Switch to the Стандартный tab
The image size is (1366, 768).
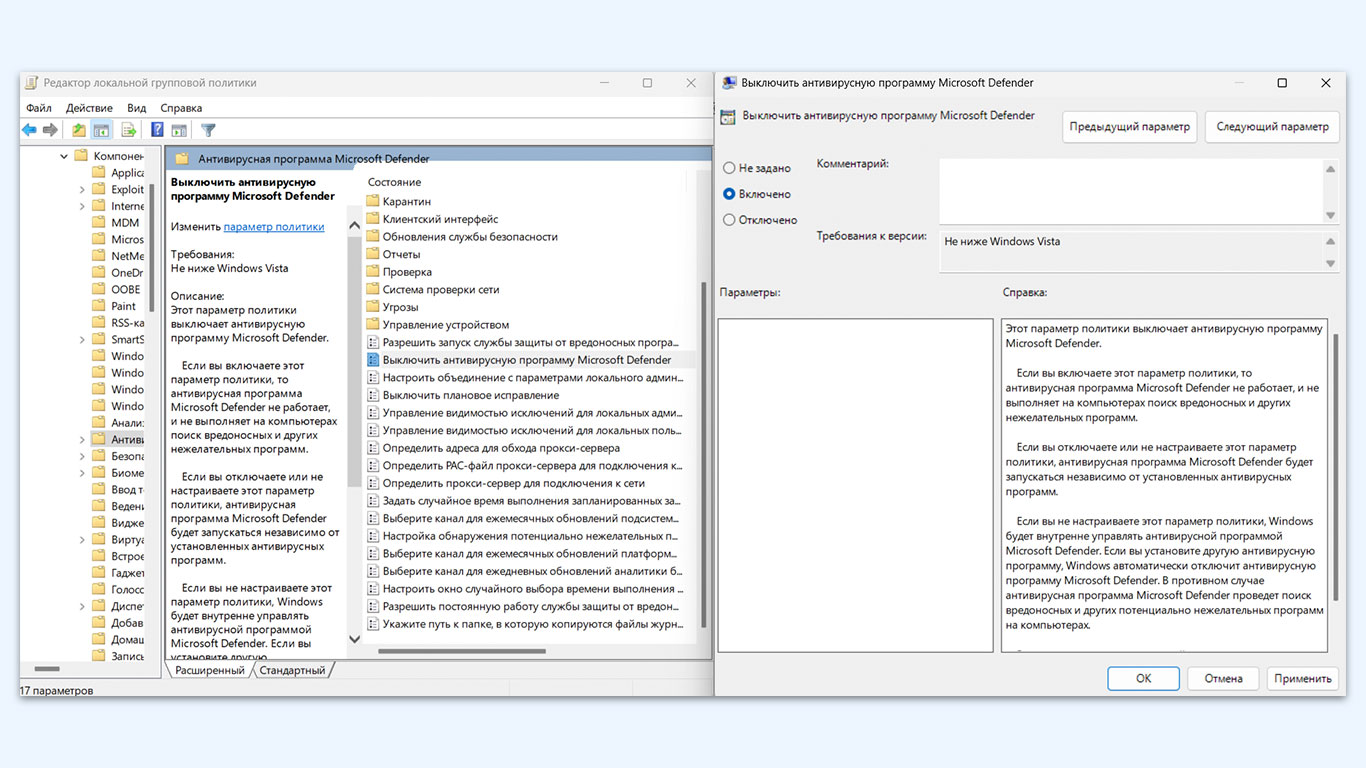pos(292,670)
